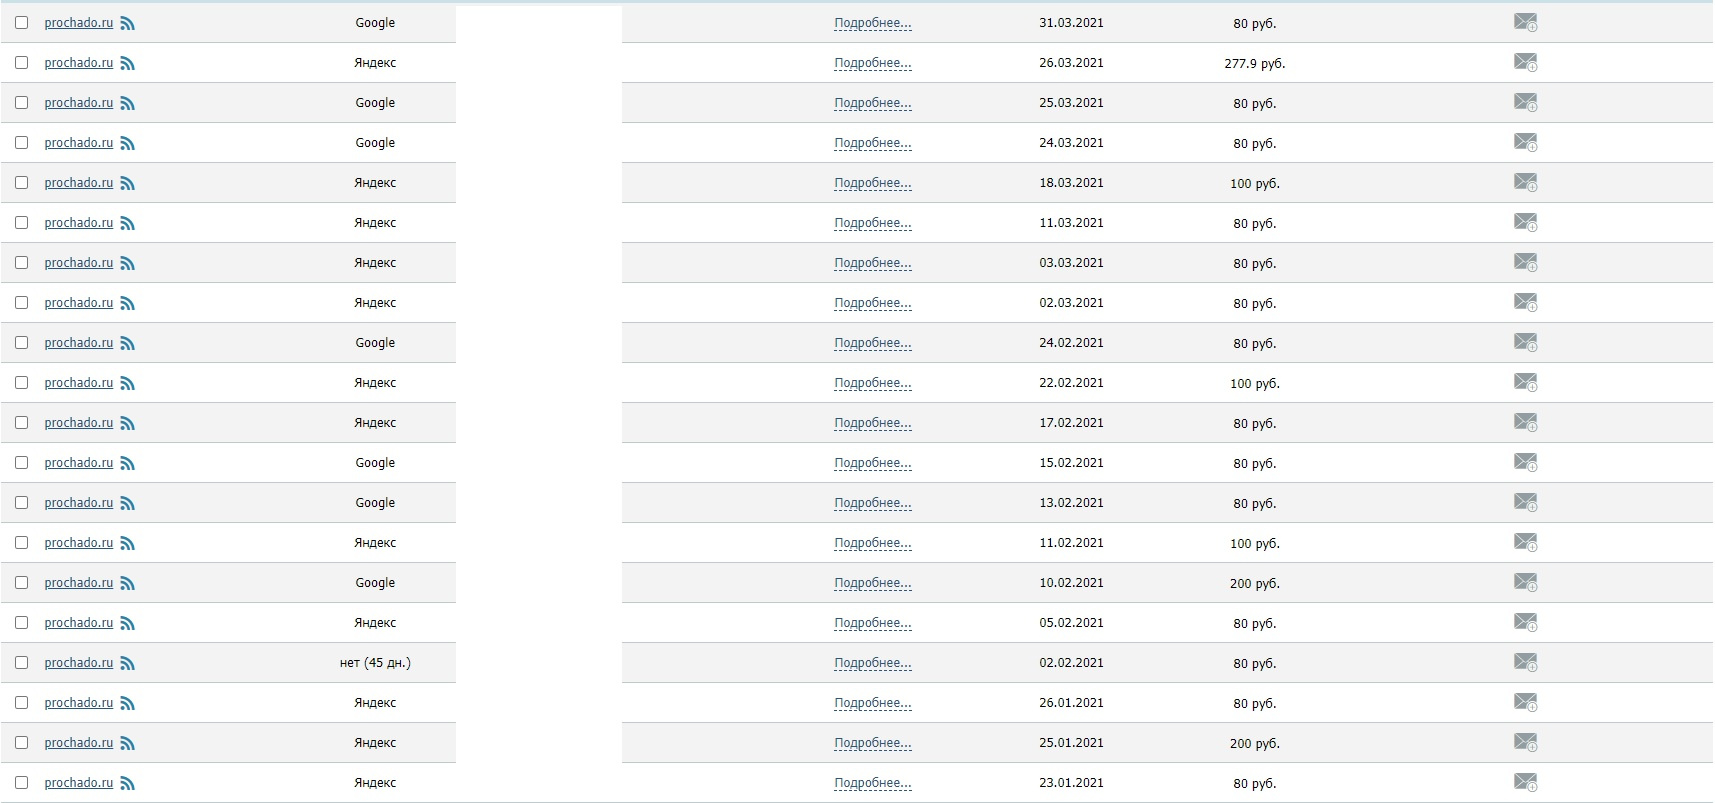This screenshot has height=803, width=1715.
Task: Show 'Подробнее...' details in 13.02.2021 row
Action: [873, 503]
